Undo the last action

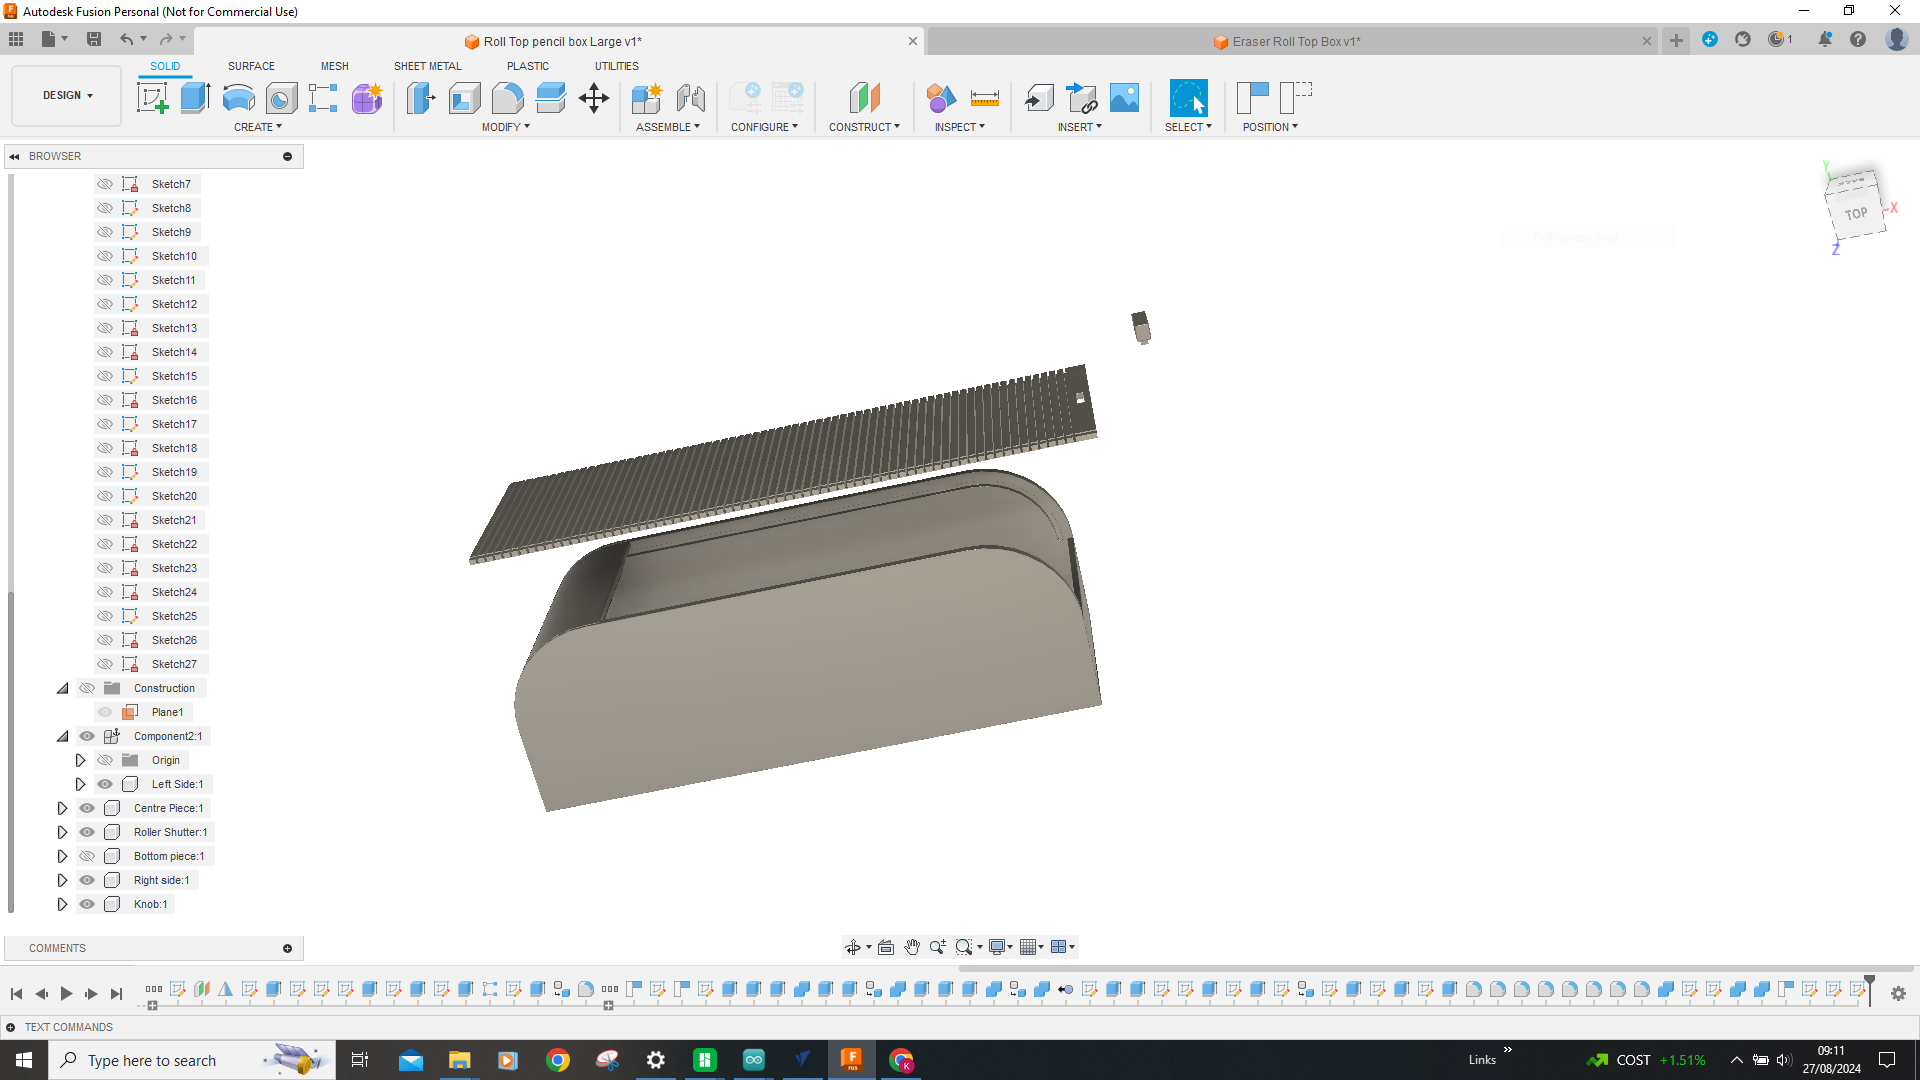[x=127, y=39]
